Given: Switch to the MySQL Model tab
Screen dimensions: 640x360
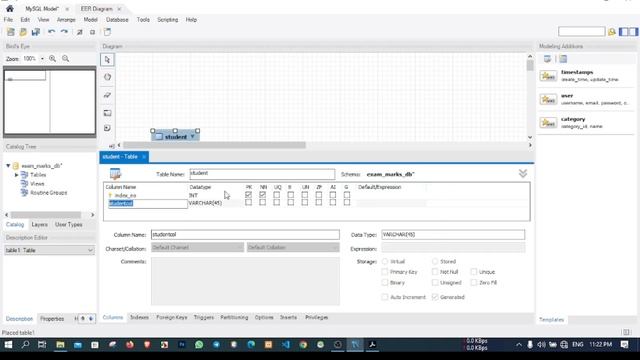Looking at the screenshot, I should (x=42, y=9).
